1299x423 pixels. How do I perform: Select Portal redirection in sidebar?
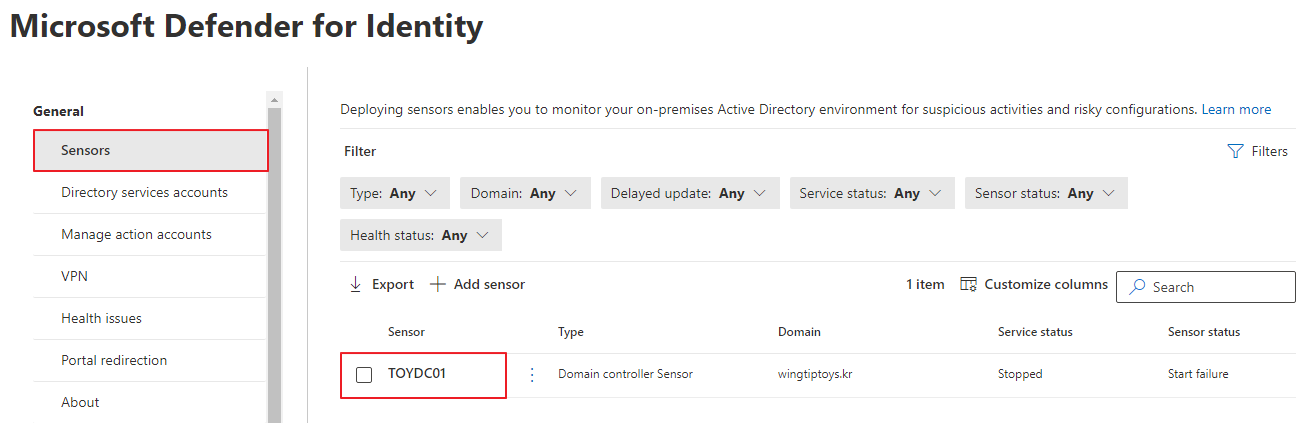click(151, 360)
